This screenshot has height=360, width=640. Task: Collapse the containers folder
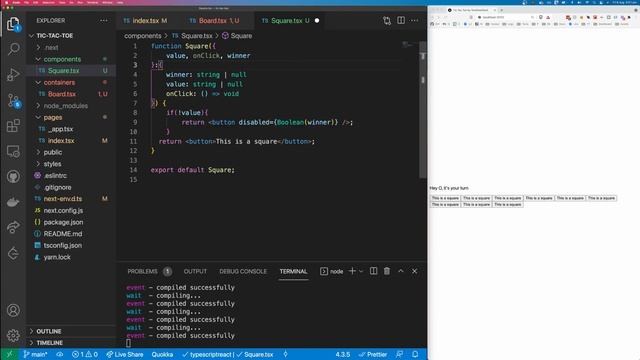59,82
